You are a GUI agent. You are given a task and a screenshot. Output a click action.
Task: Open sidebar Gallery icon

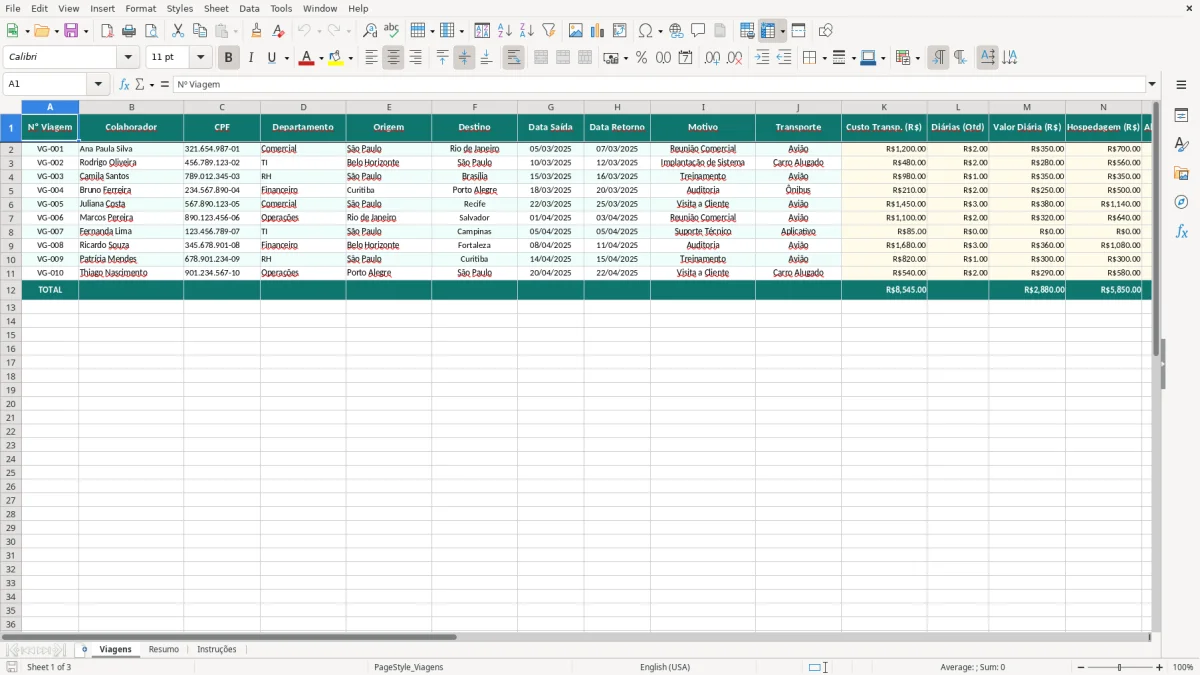1181,174
